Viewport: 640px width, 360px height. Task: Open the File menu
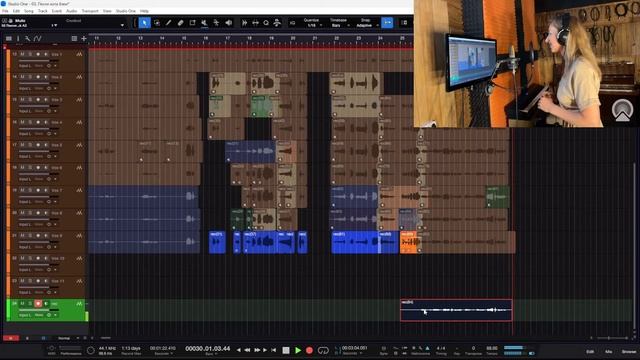tap(5, 11)
